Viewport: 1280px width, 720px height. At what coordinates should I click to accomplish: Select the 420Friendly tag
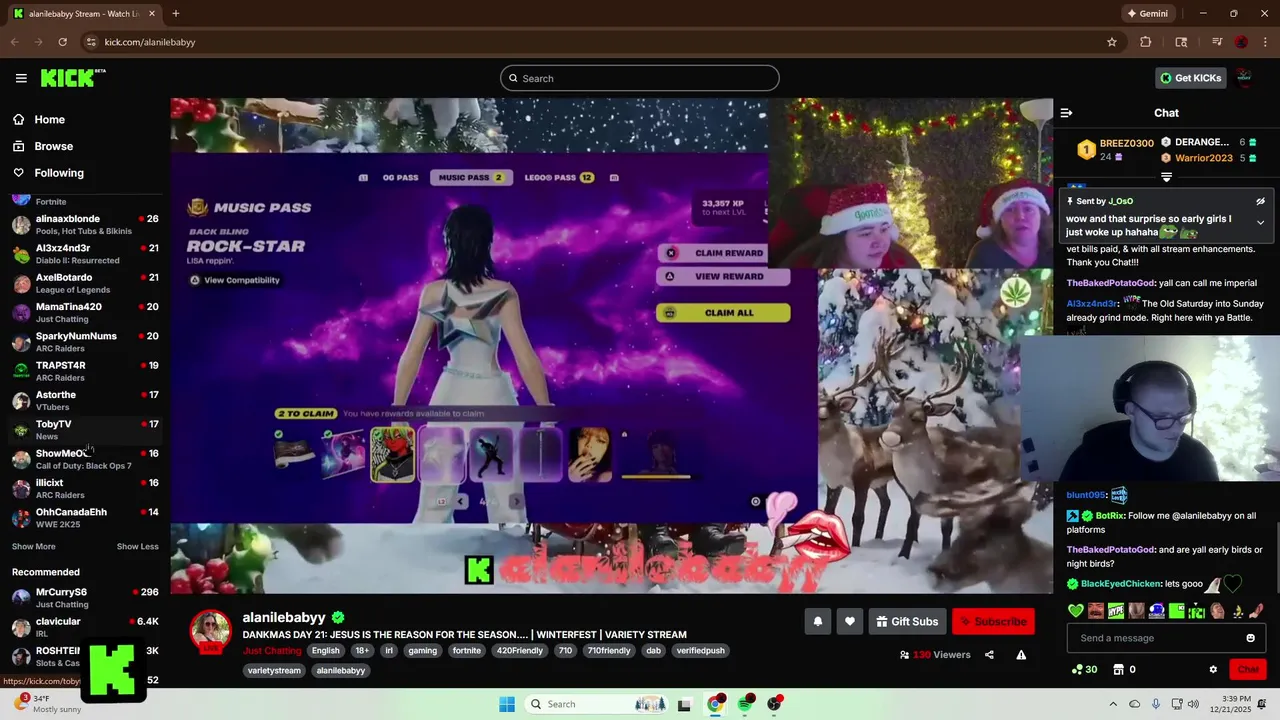tap(520, 650)
